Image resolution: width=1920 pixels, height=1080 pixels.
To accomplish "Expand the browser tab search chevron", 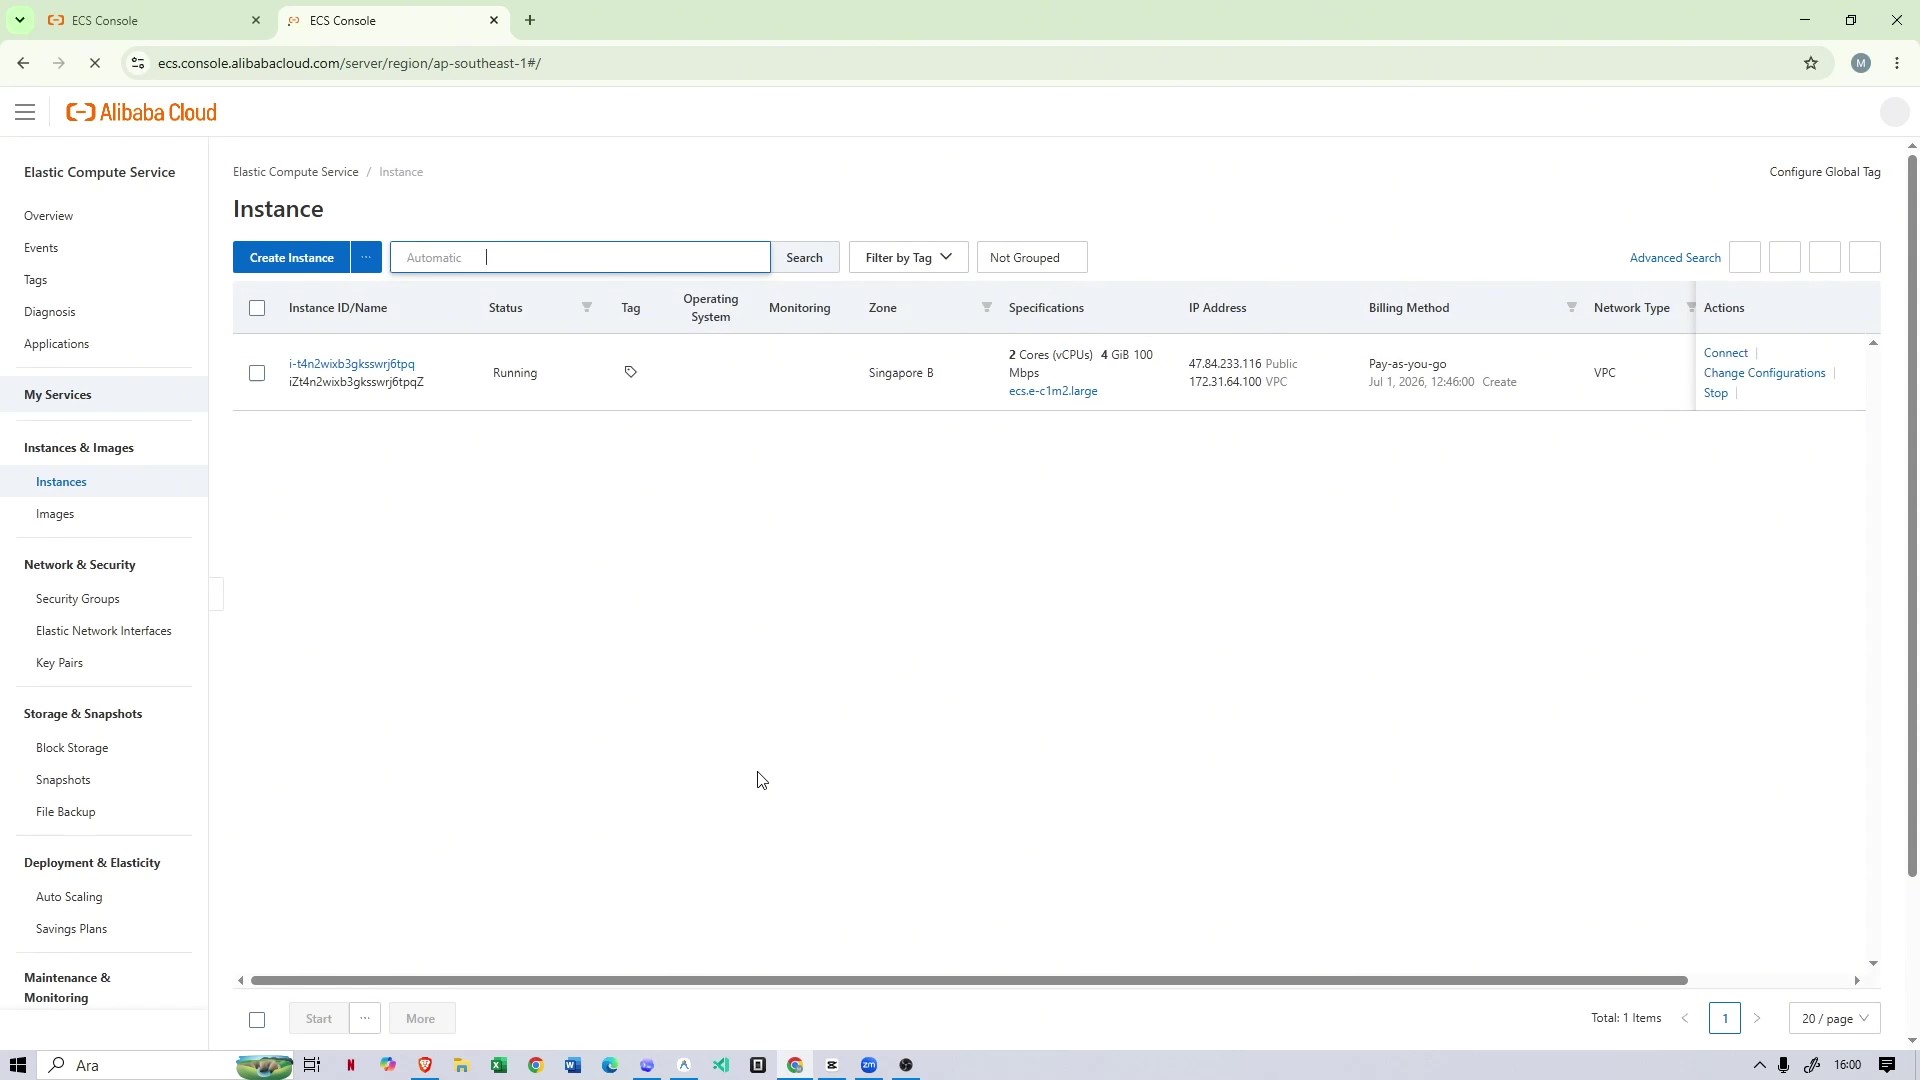I will coord(19,20).
